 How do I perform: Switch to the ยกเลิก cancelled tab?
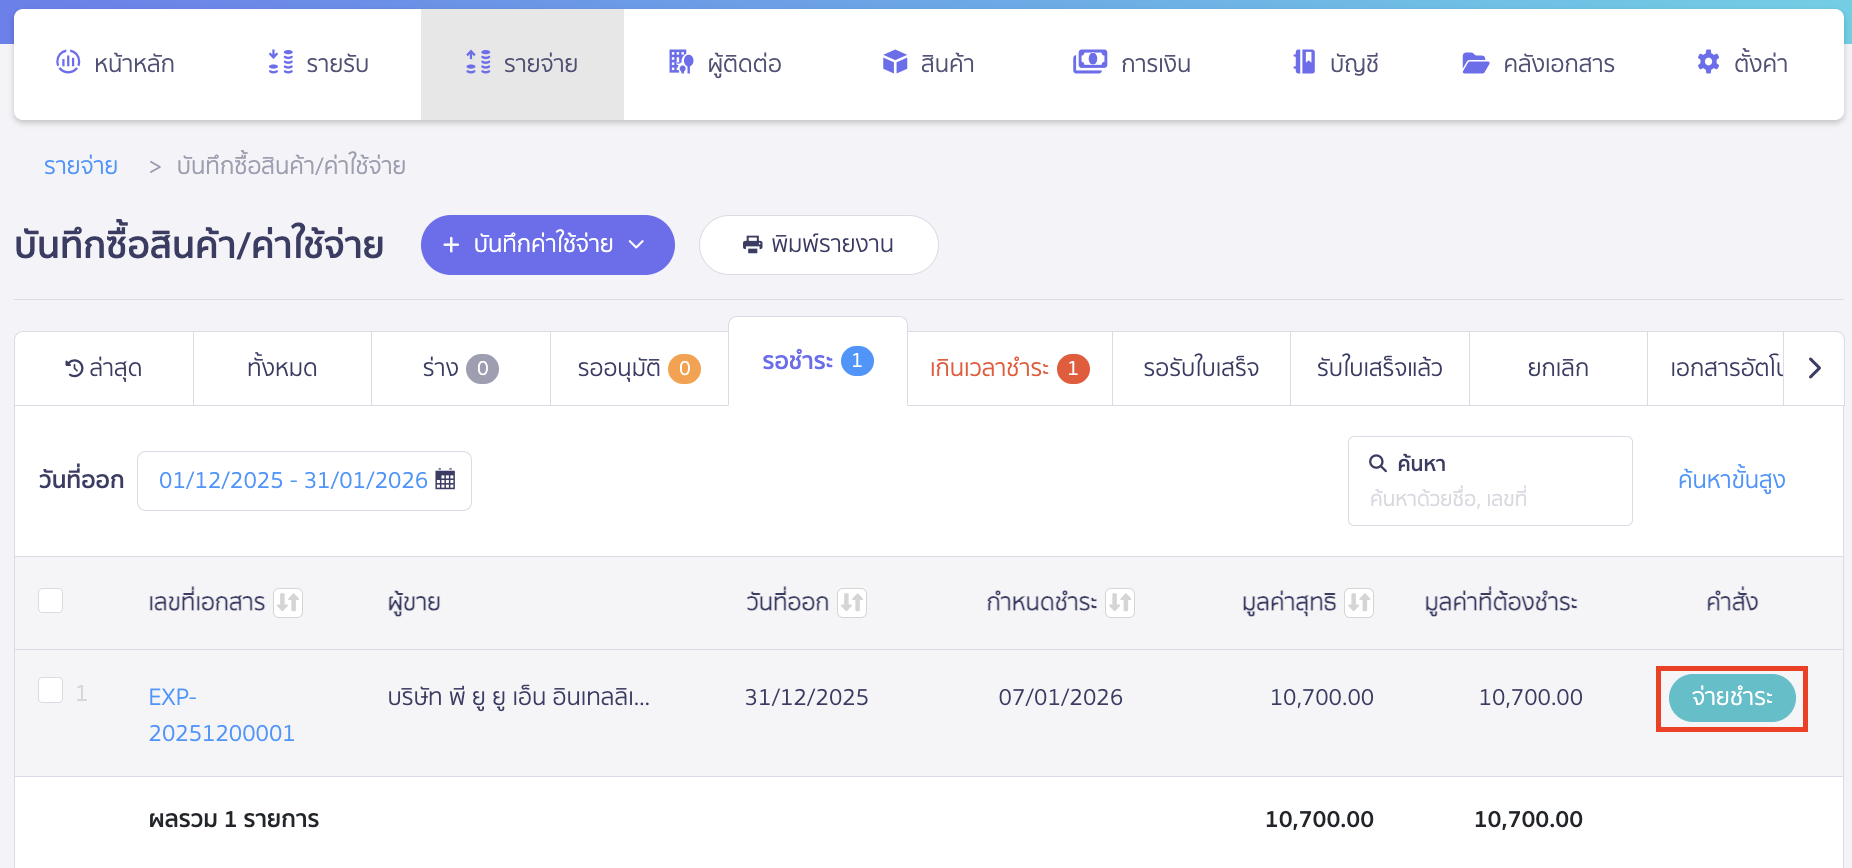click(1558, 368)
